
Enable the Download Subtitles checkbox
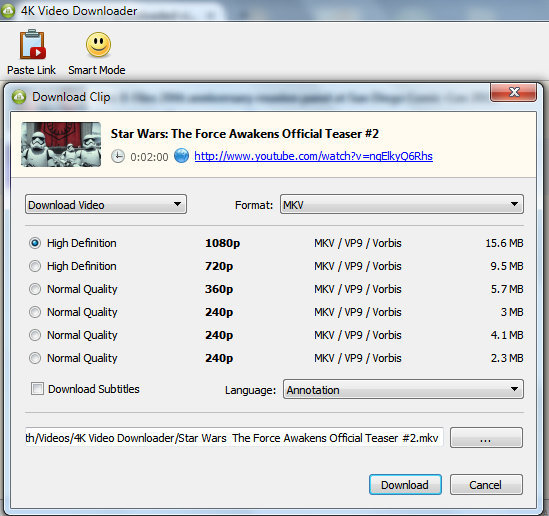[37, 389]
